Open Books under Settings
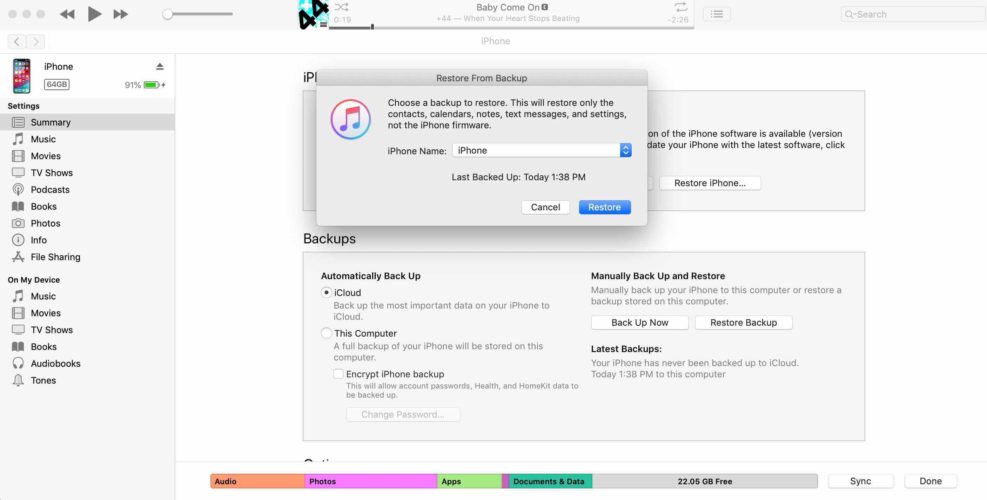 coord(87,207)
